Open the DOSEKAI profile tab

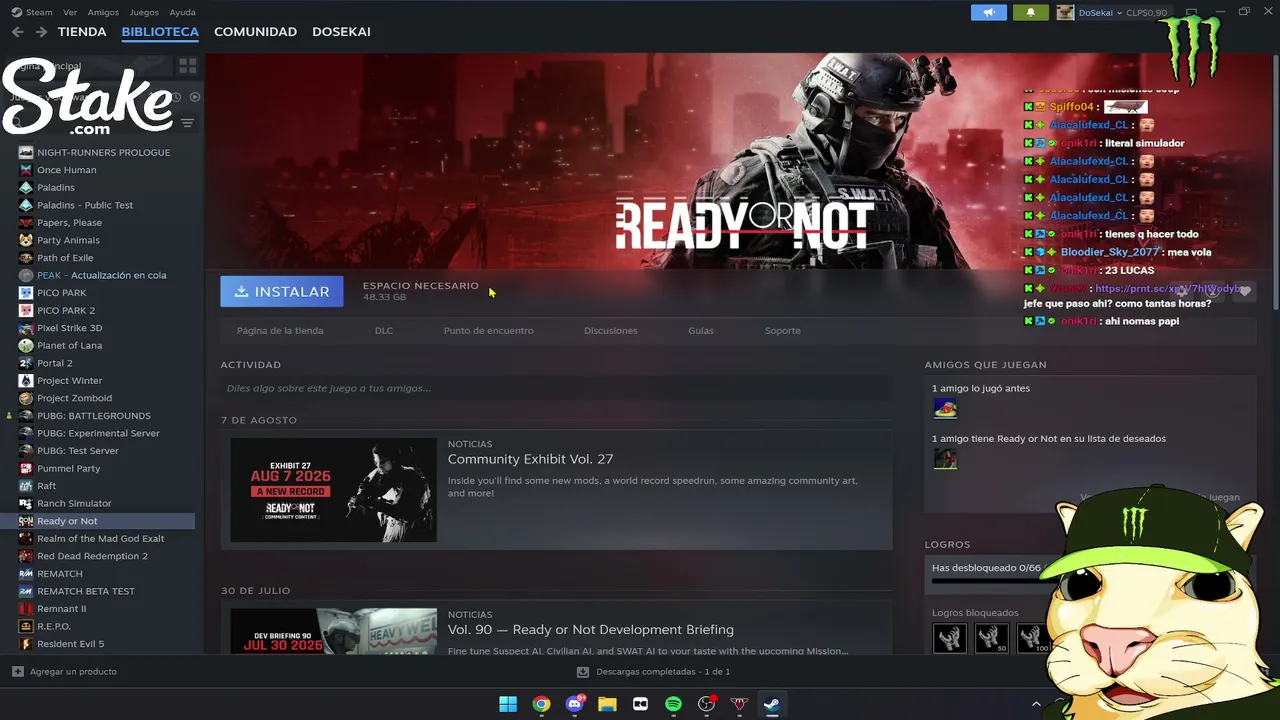[341, 32]
